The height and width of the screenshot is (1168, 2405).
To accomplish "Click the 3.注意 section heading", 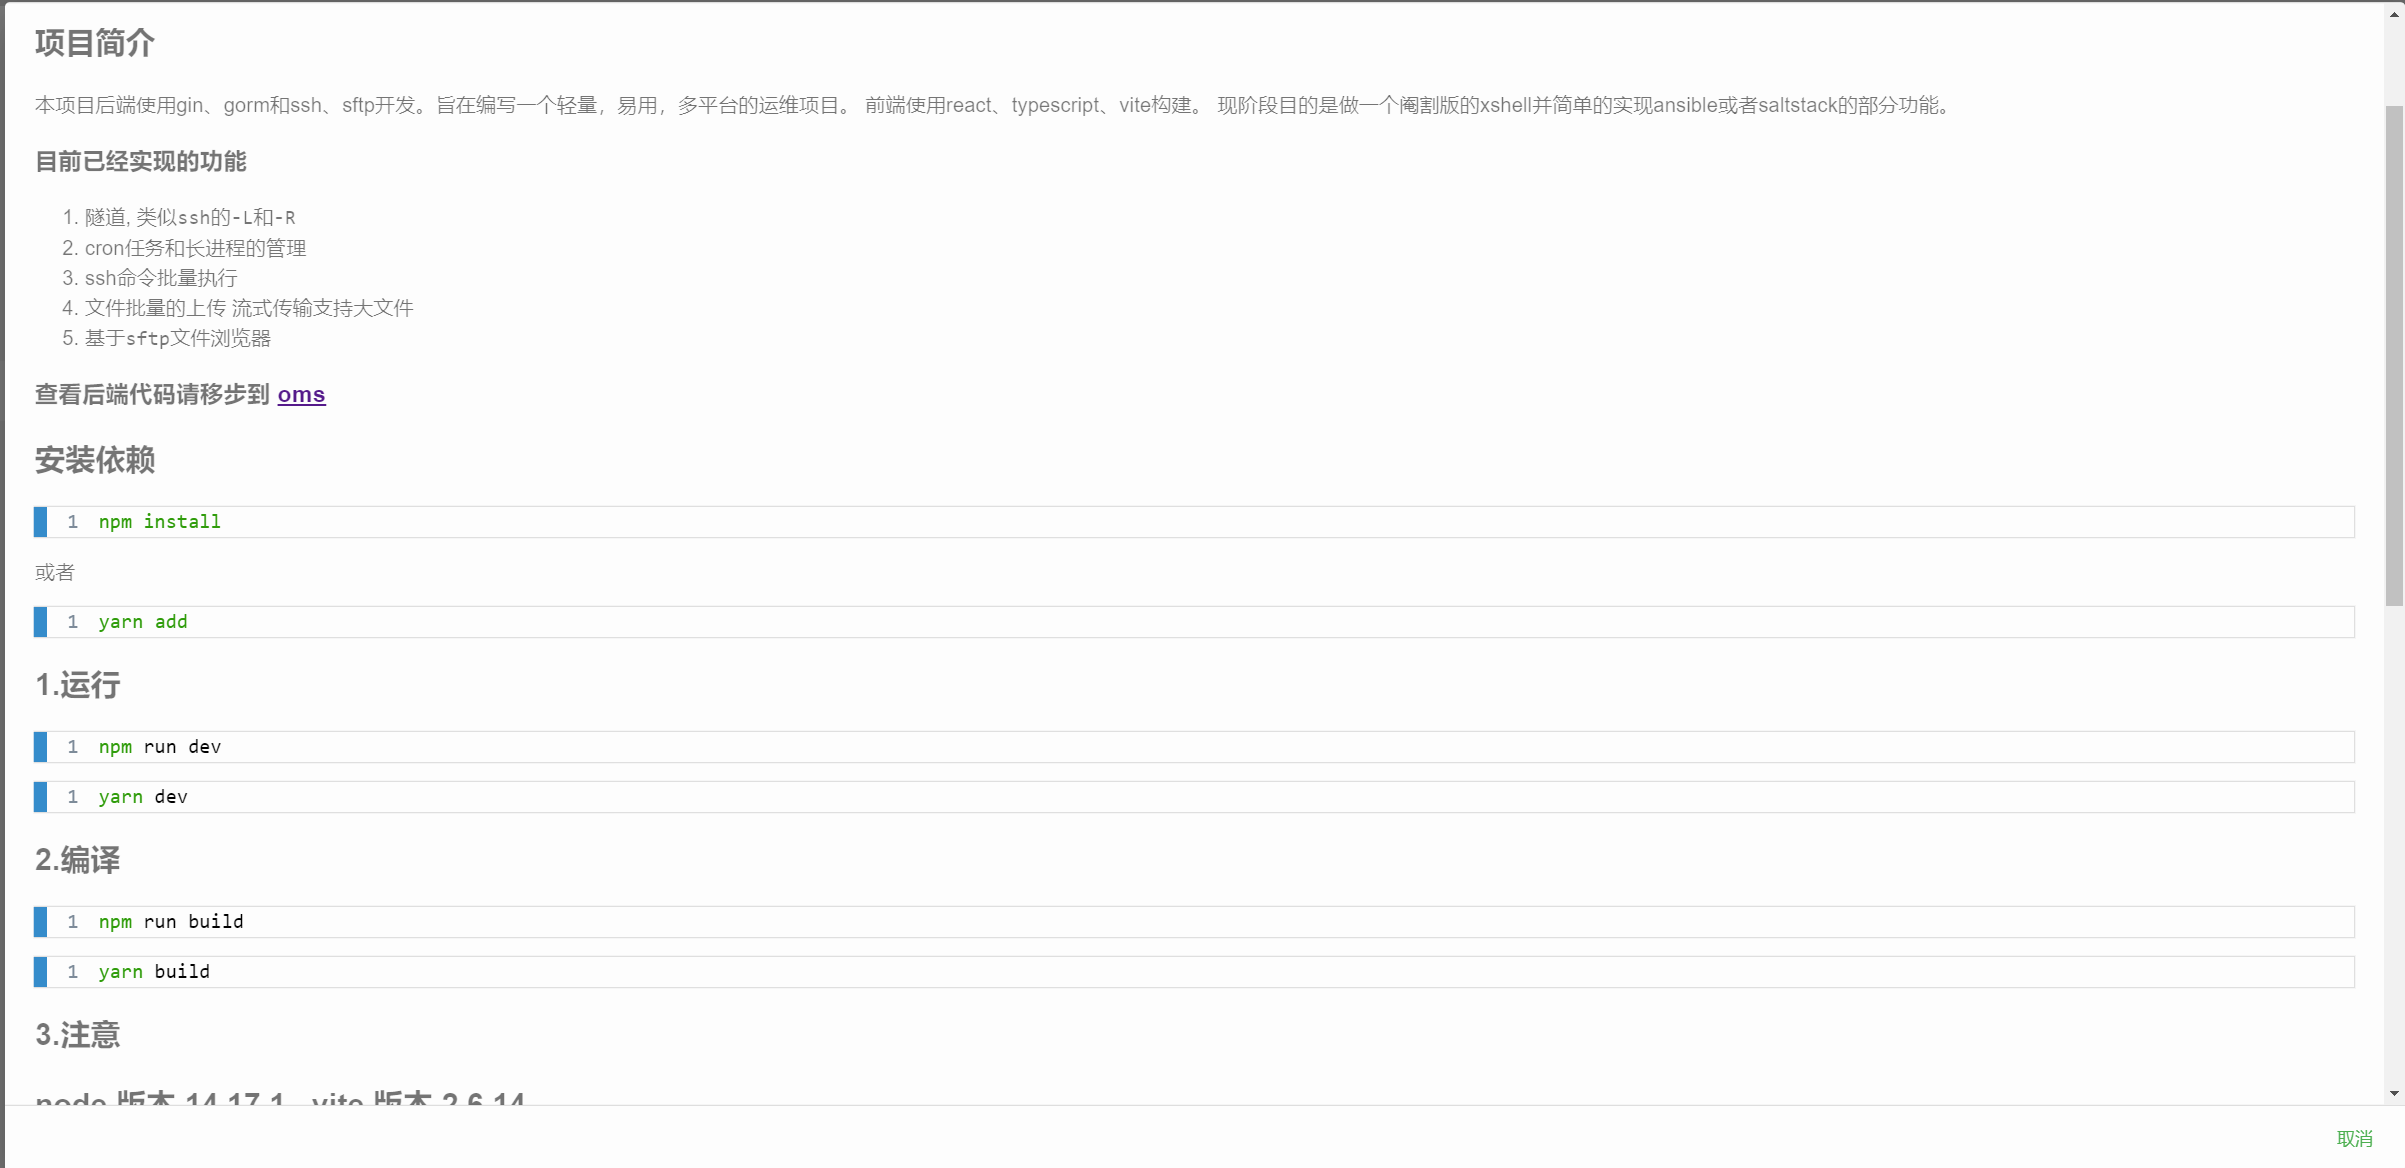I will (77, 1035).
